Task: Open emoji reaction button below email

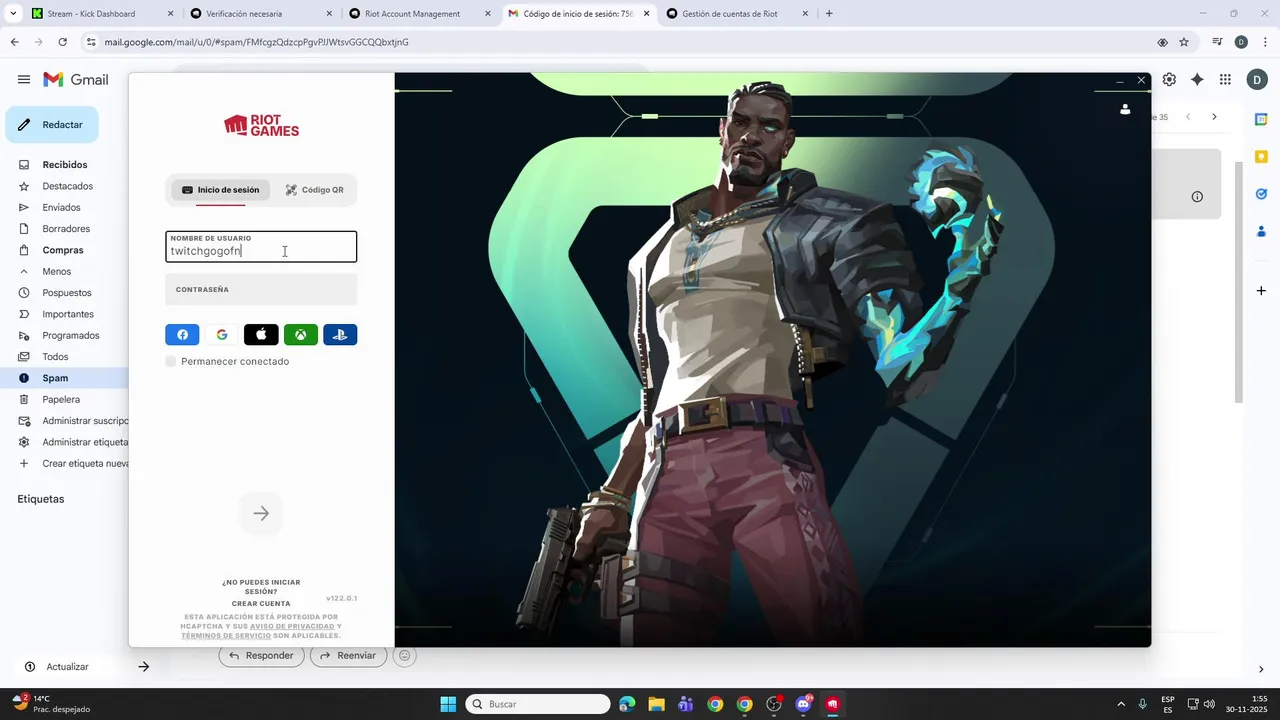Action: point(404,656)
